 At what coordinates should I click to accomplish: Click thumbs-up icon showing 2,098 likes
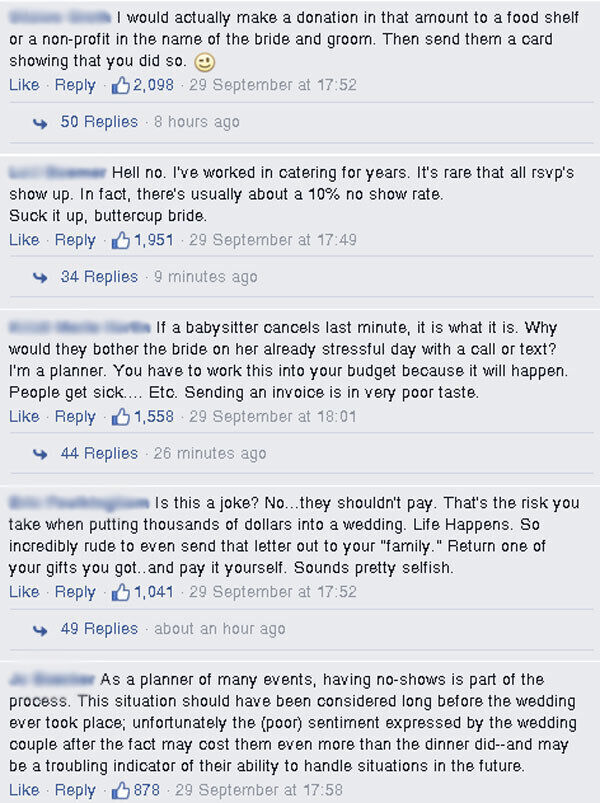122,86
